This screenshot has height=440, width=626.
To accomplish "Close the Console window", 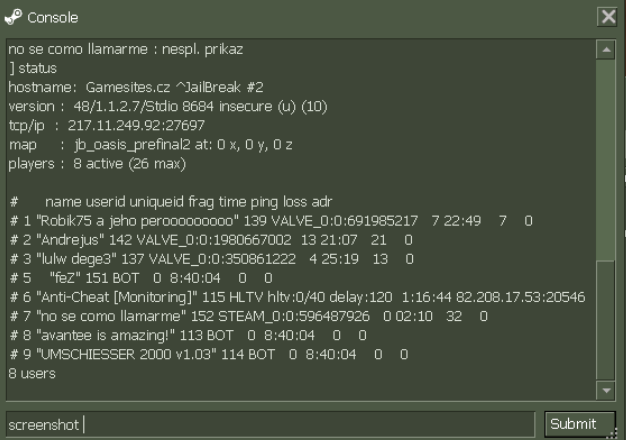I will point(606,16).
